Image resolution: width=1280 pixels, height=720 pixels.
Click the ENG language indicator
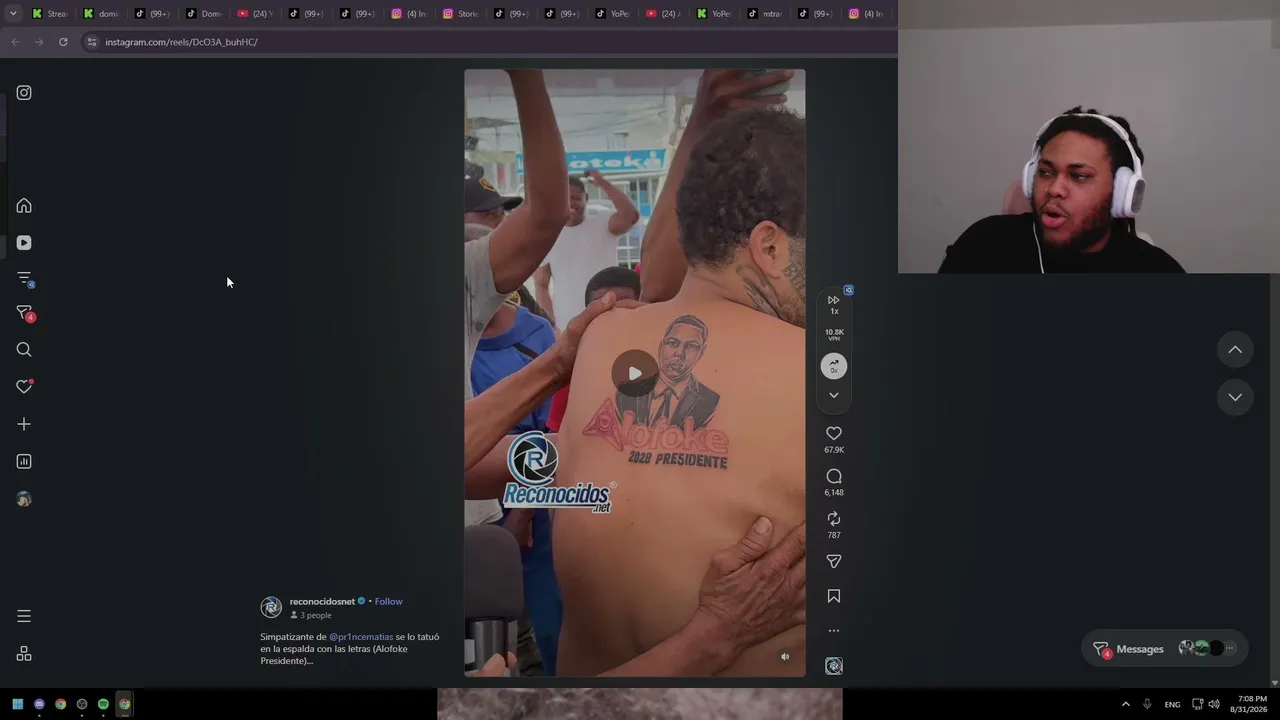point(1172,704)
